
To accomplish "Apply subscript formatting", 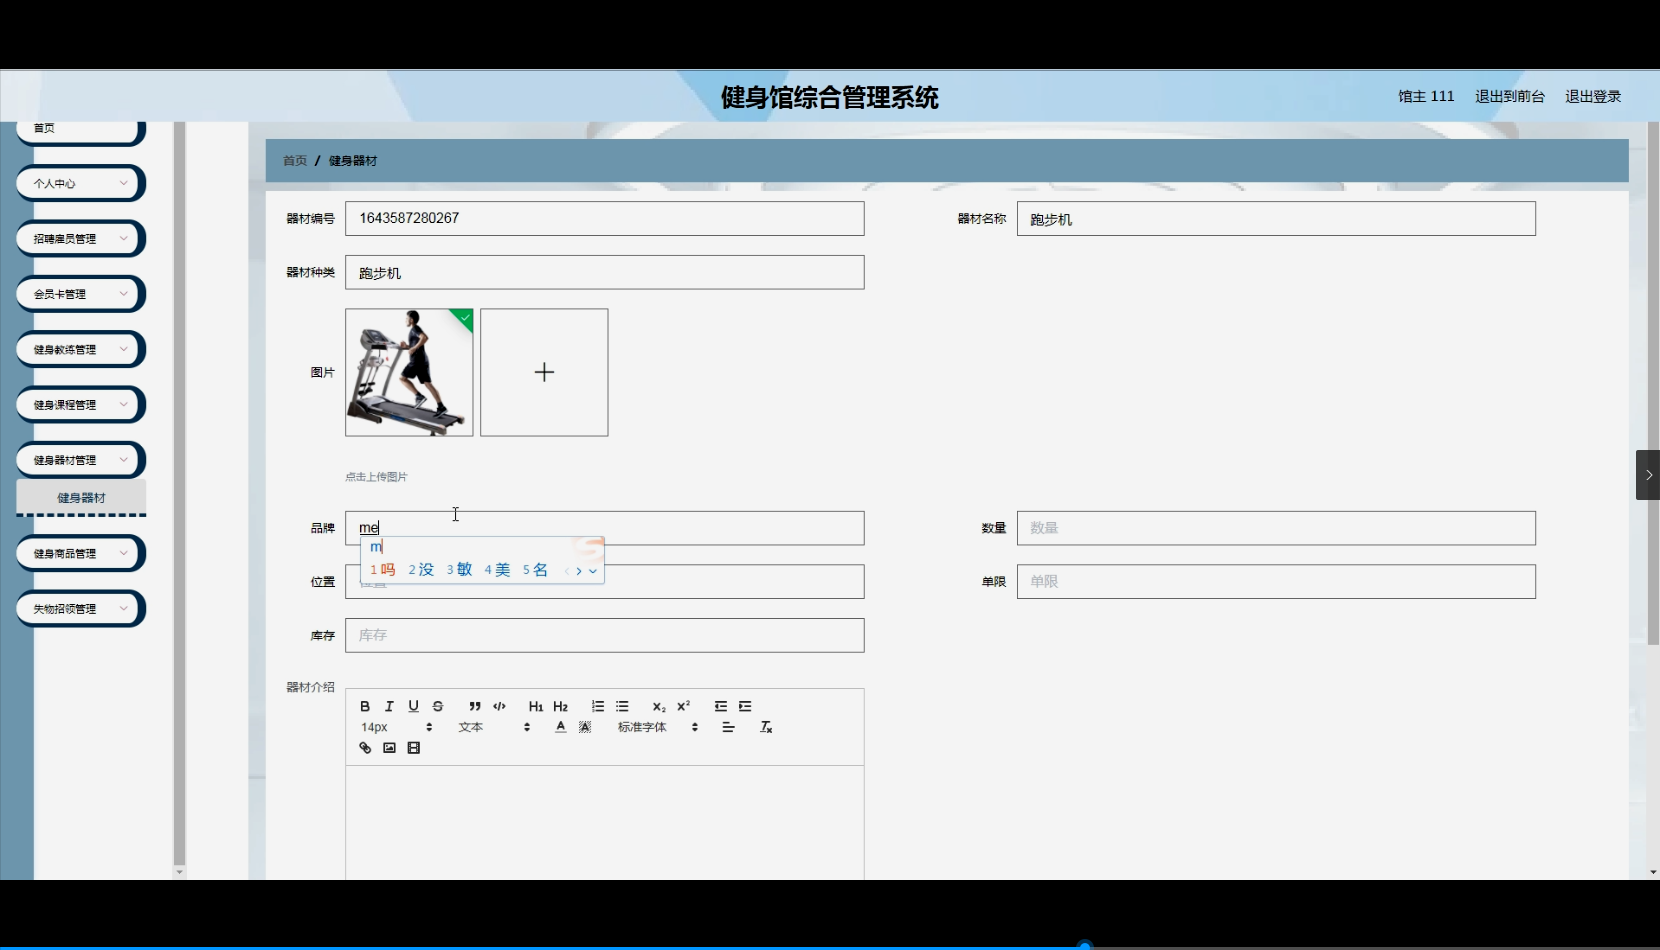I will click(x=659, y=706).
